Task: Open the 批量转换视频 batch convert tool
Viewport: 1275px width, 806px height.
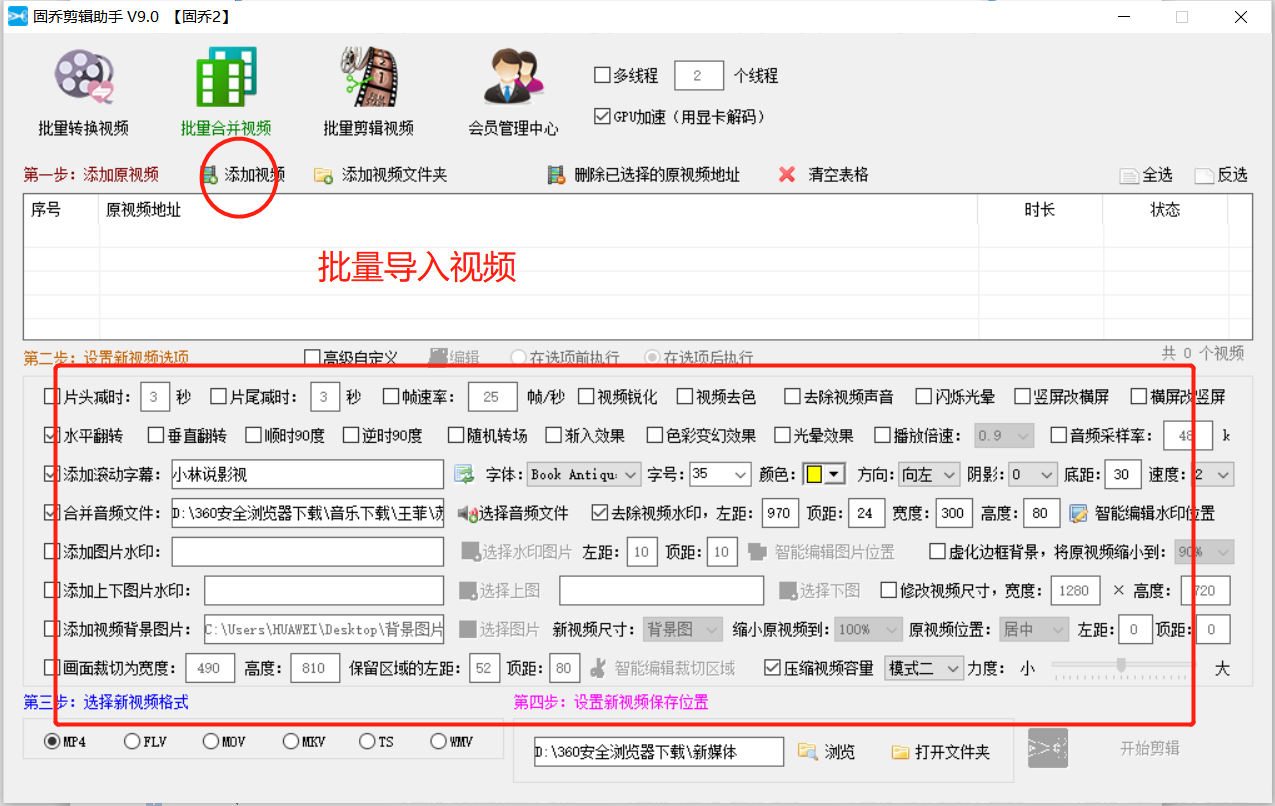Action: pos(81,90)
